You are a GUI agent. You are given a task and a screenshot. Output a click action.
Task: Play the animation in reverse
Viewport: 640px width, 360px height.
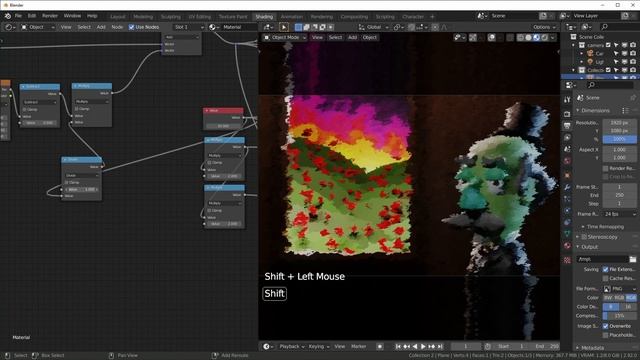click(415, 347)
